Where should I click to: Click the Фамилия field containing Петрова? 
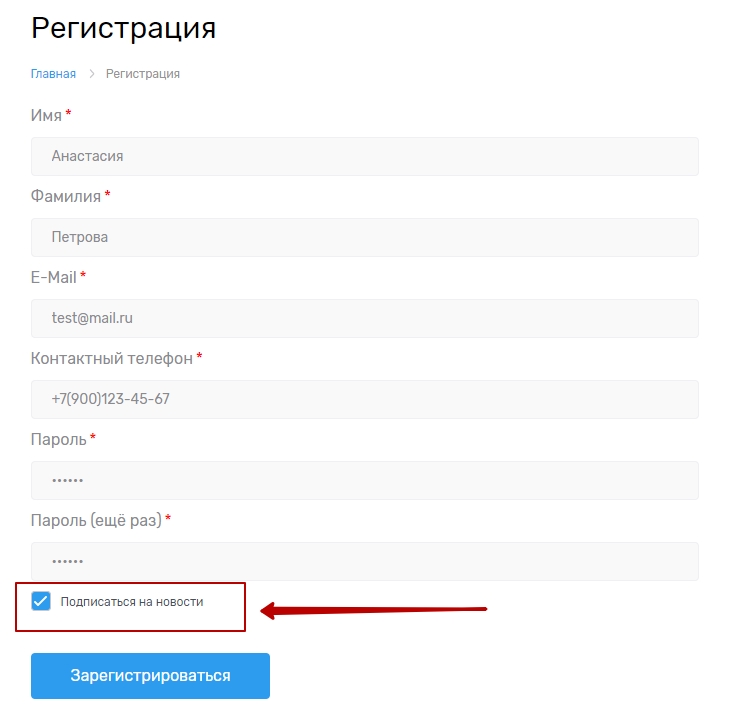tap(364, 237)
